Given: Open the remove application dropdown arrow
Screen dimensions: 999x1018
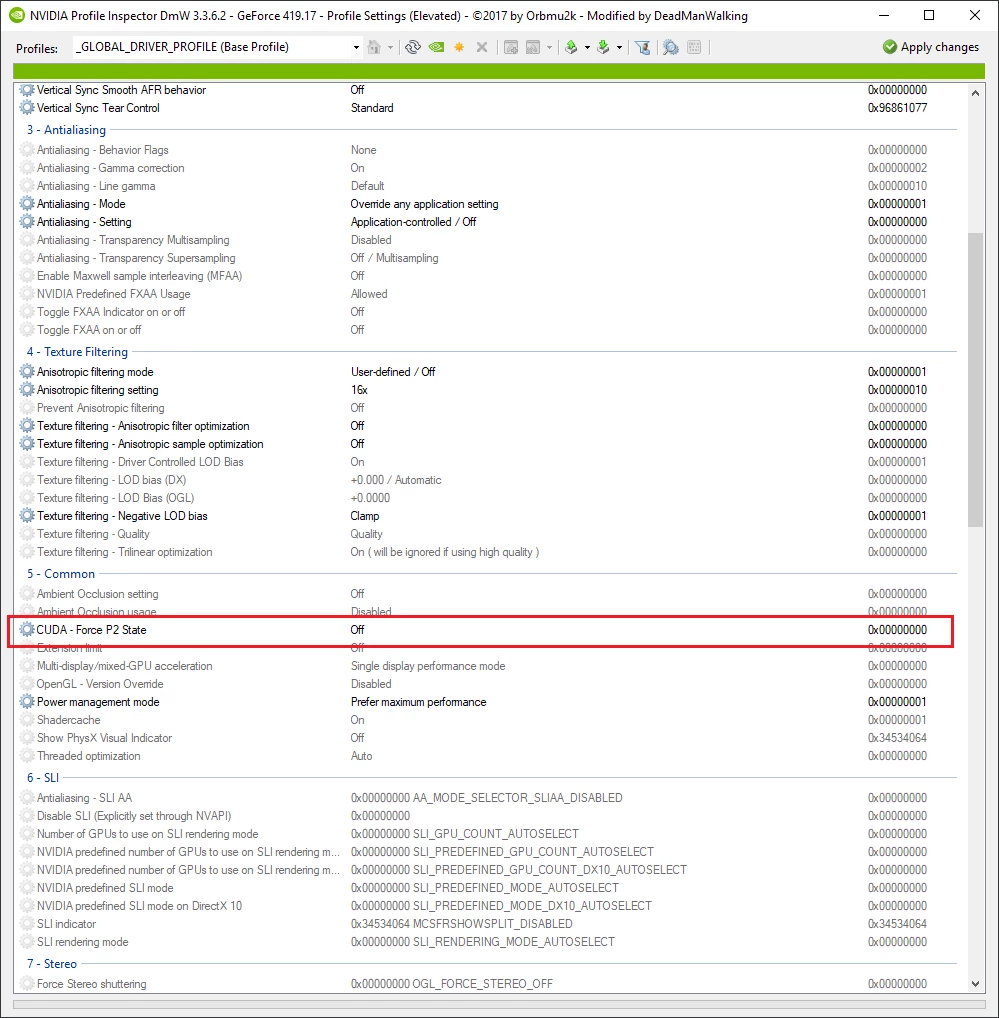Looking at the screenshot, I should point(549,47).
